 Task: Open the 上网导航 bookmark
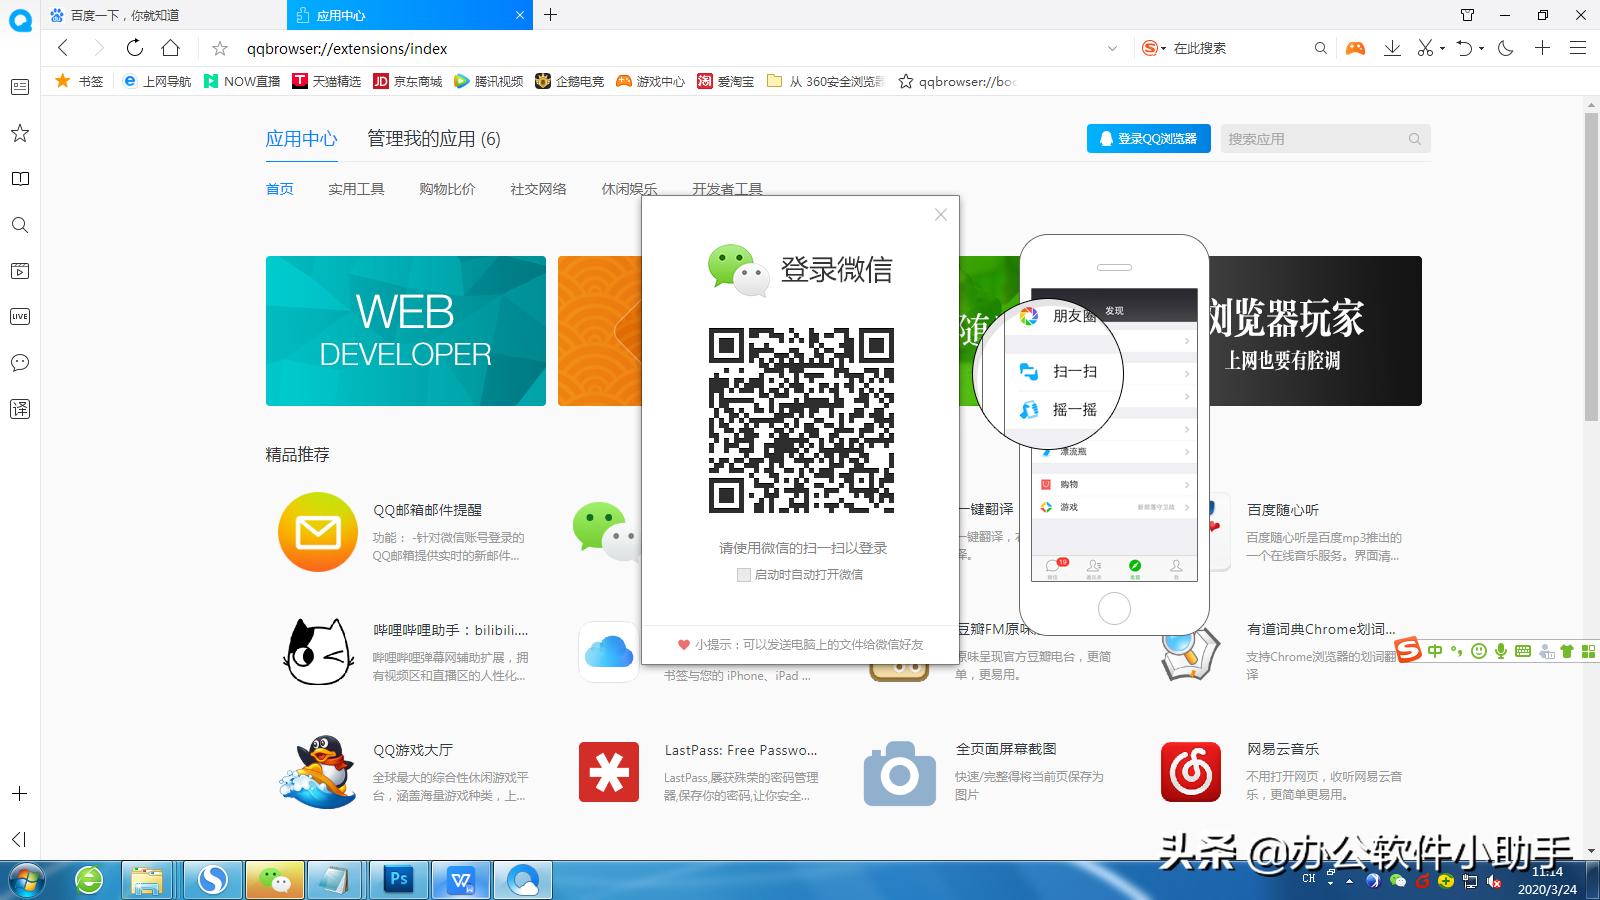pyautogui.click(x=165, y=81)
